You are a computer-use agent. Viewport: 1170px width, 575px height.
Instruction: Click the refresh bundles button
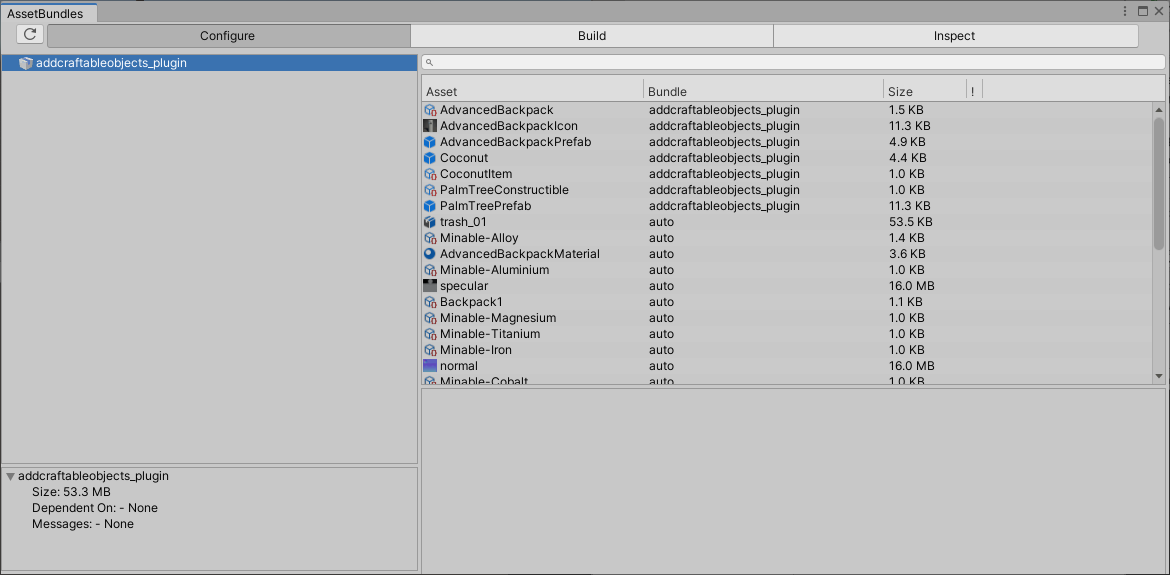coord(30,35)
